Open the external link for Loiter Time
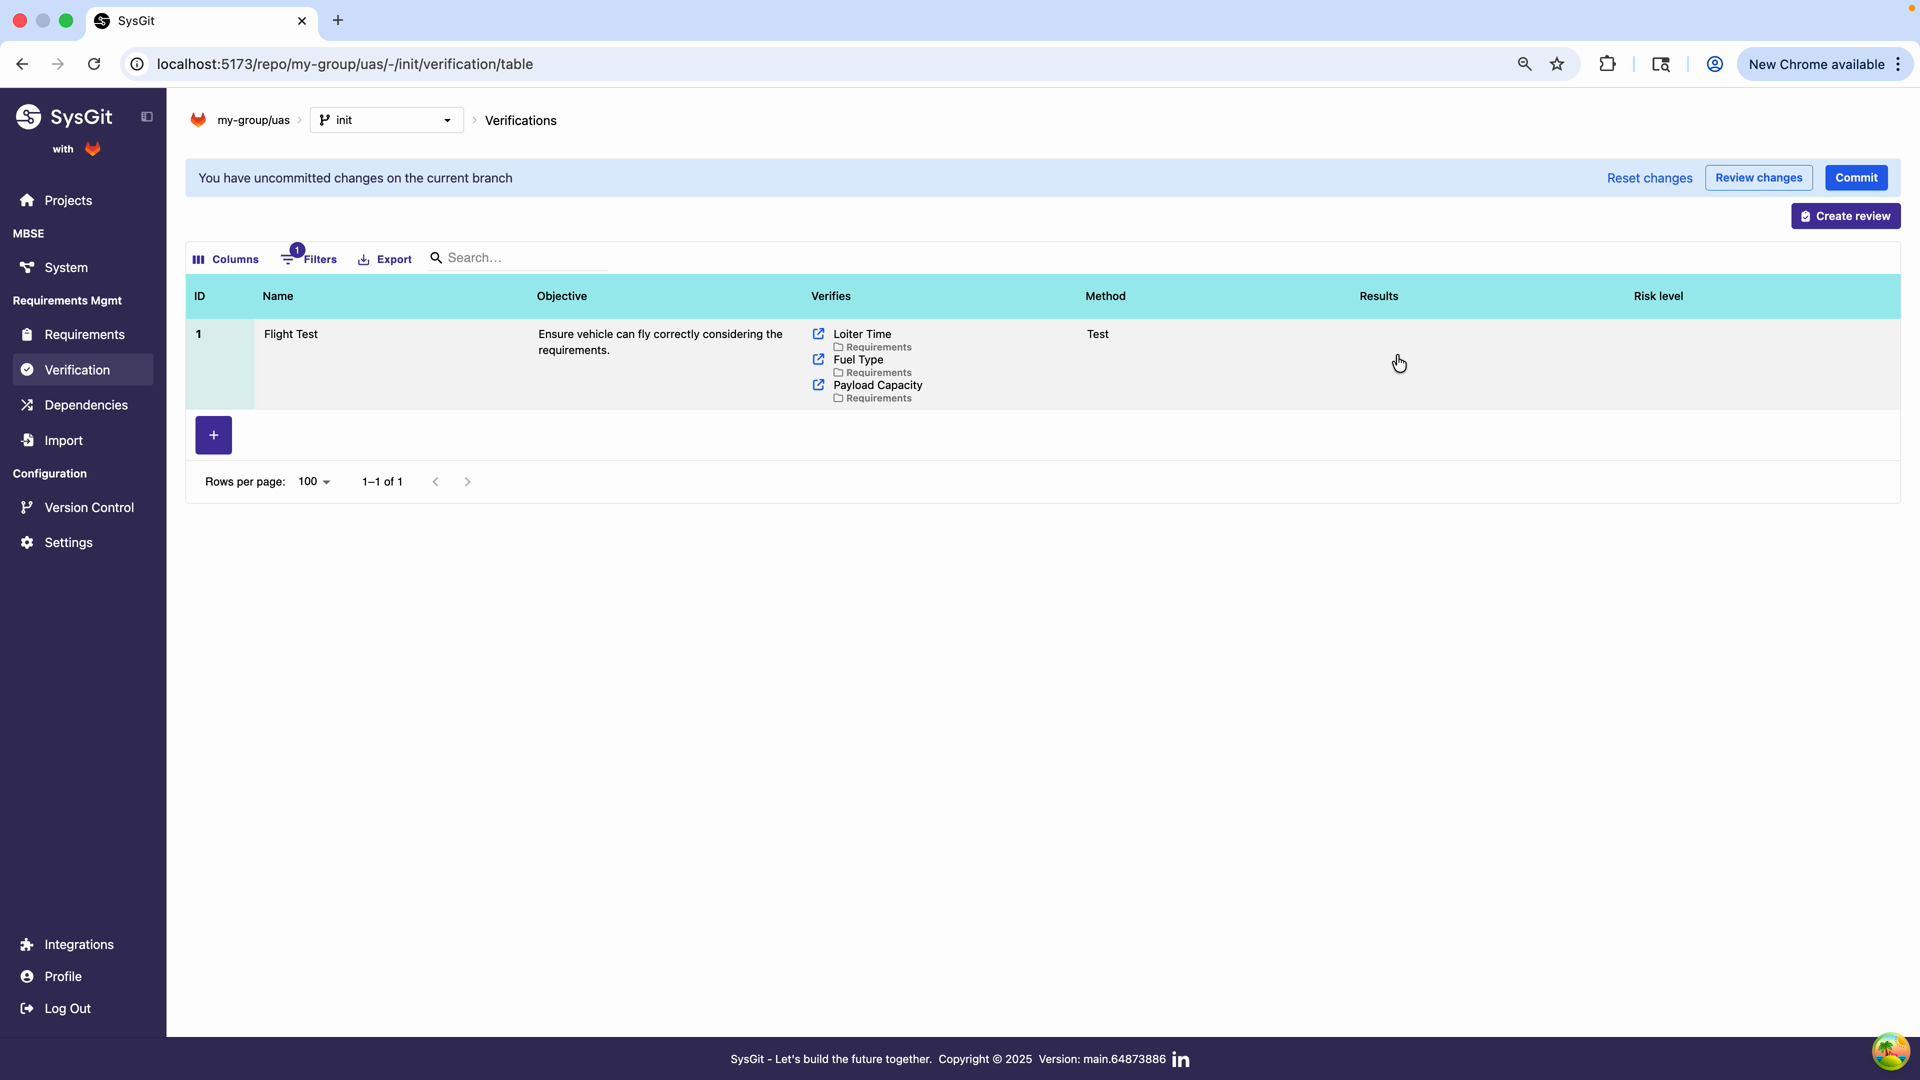The height and width of the screenshot is (1080, 1920). click(x=819, y=333)
